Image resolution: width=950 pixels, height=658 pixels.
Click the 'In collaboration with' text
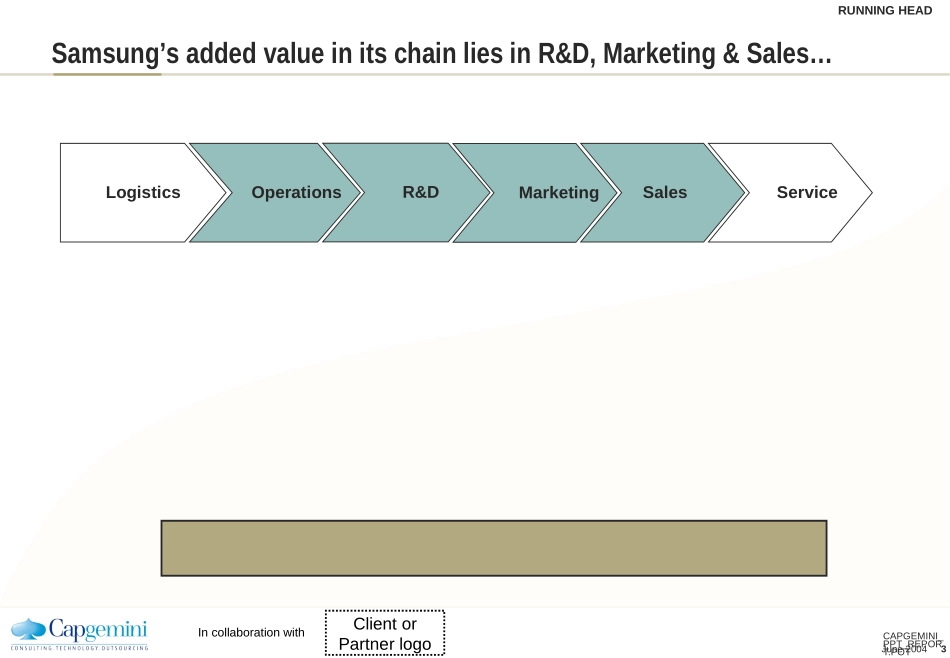pyautogui.click(x=251, y=633)
